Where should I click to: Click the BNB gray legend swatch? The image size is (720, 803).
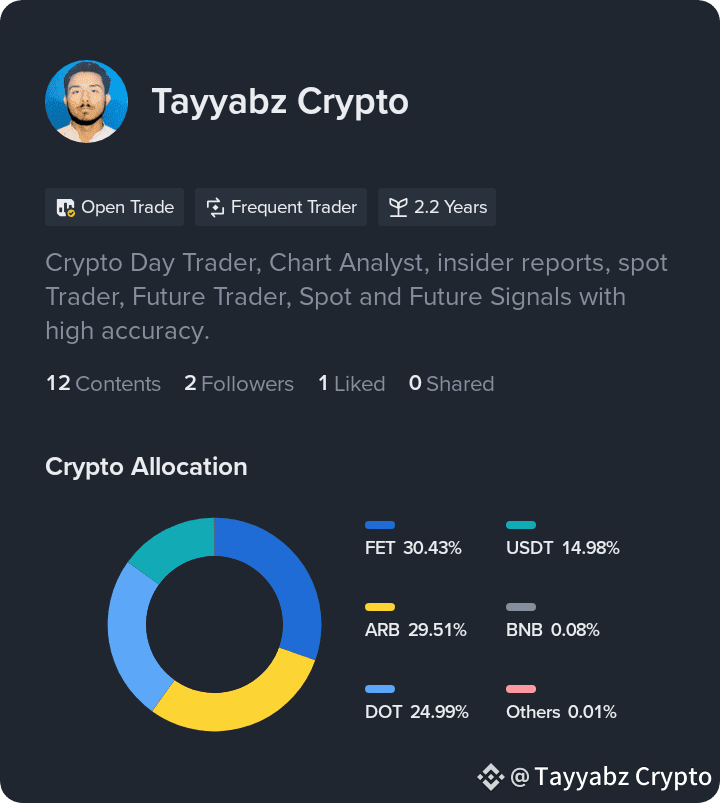tap(521, 607)
